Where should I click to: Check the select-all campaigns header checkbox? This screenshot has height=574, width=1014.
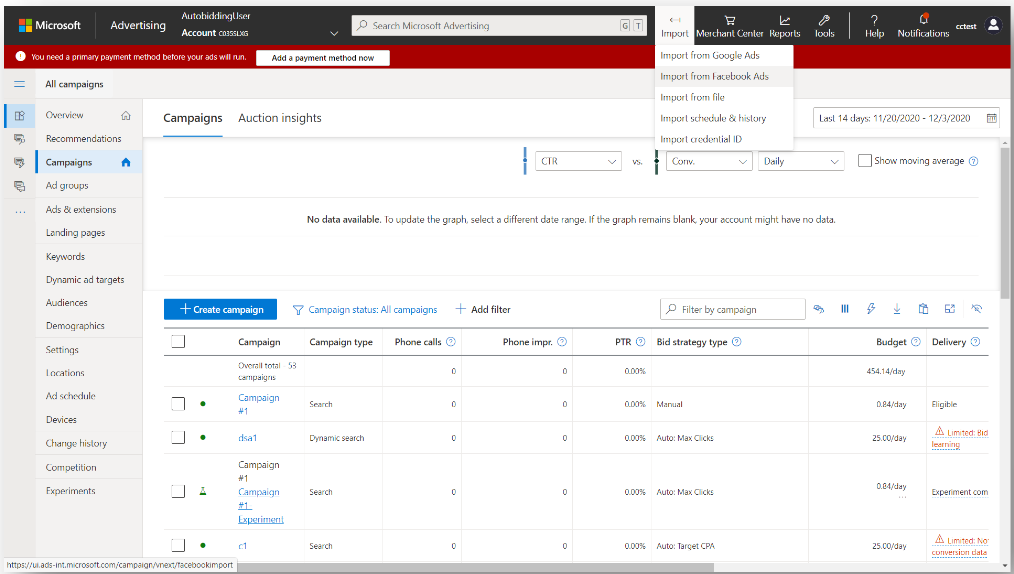[x=178, y=342]
